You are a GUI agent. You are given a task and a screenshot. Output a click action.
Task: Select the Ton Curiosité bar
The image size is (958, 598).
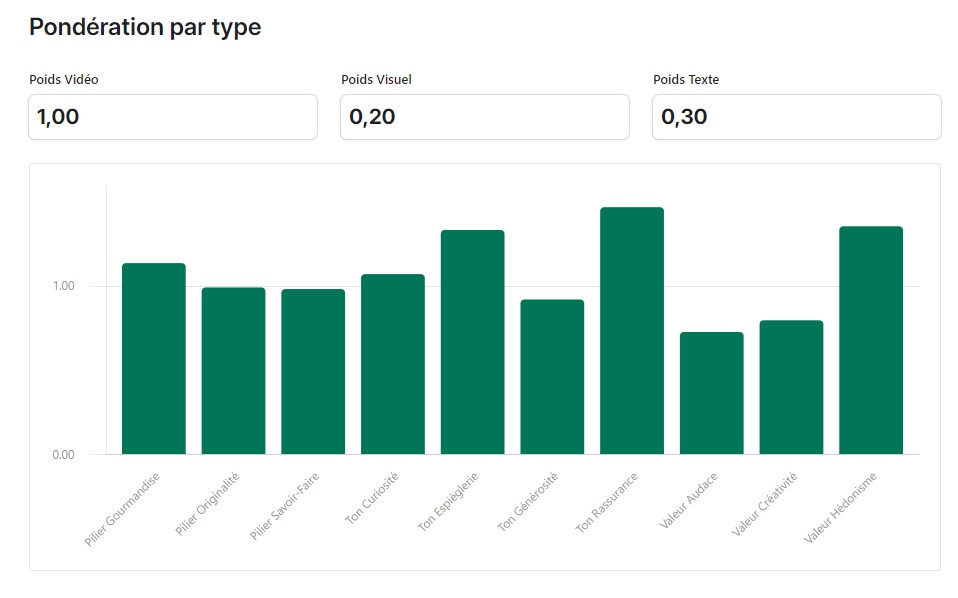point(393,364)
